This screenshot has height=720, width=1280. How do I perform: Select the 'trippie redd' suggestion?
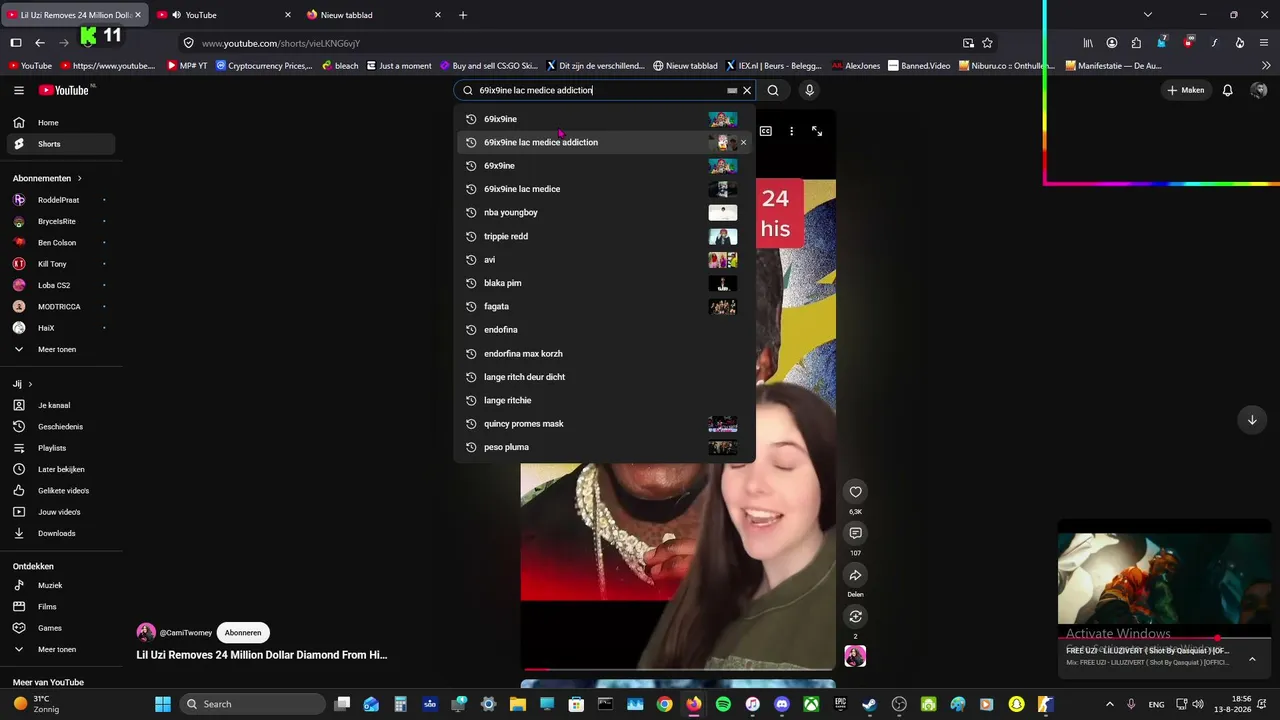pos(604,236)
